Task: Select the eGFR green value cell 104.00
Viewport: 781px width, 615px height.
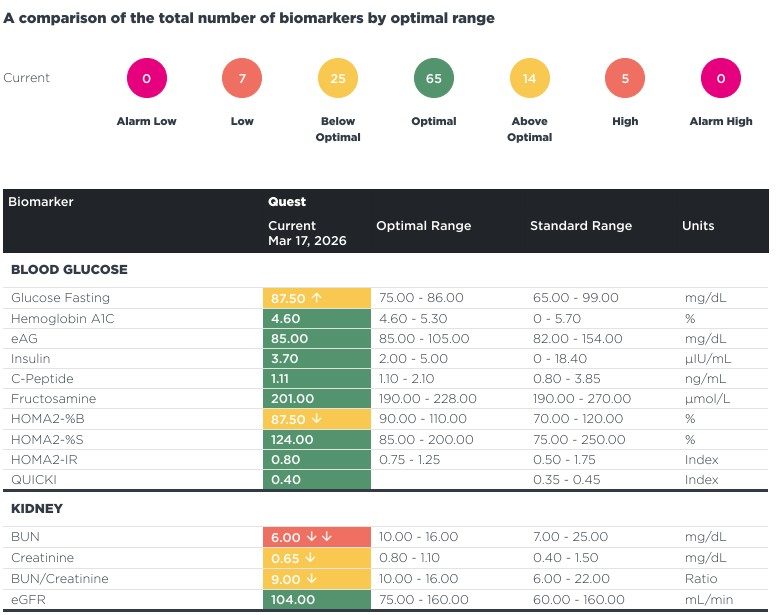Action: click(317, 600)
